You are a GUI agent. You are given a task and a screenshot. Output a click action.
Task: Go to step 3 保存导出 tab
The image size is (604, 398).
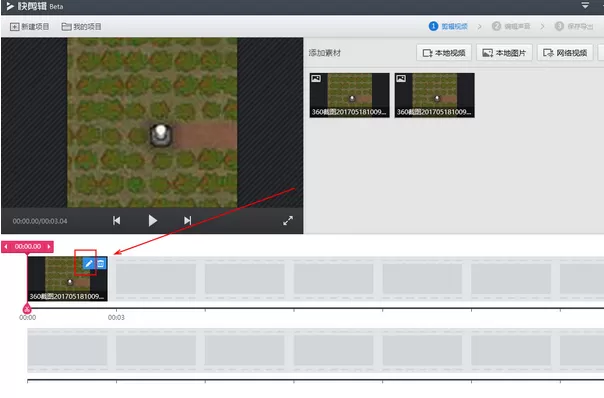574,26
